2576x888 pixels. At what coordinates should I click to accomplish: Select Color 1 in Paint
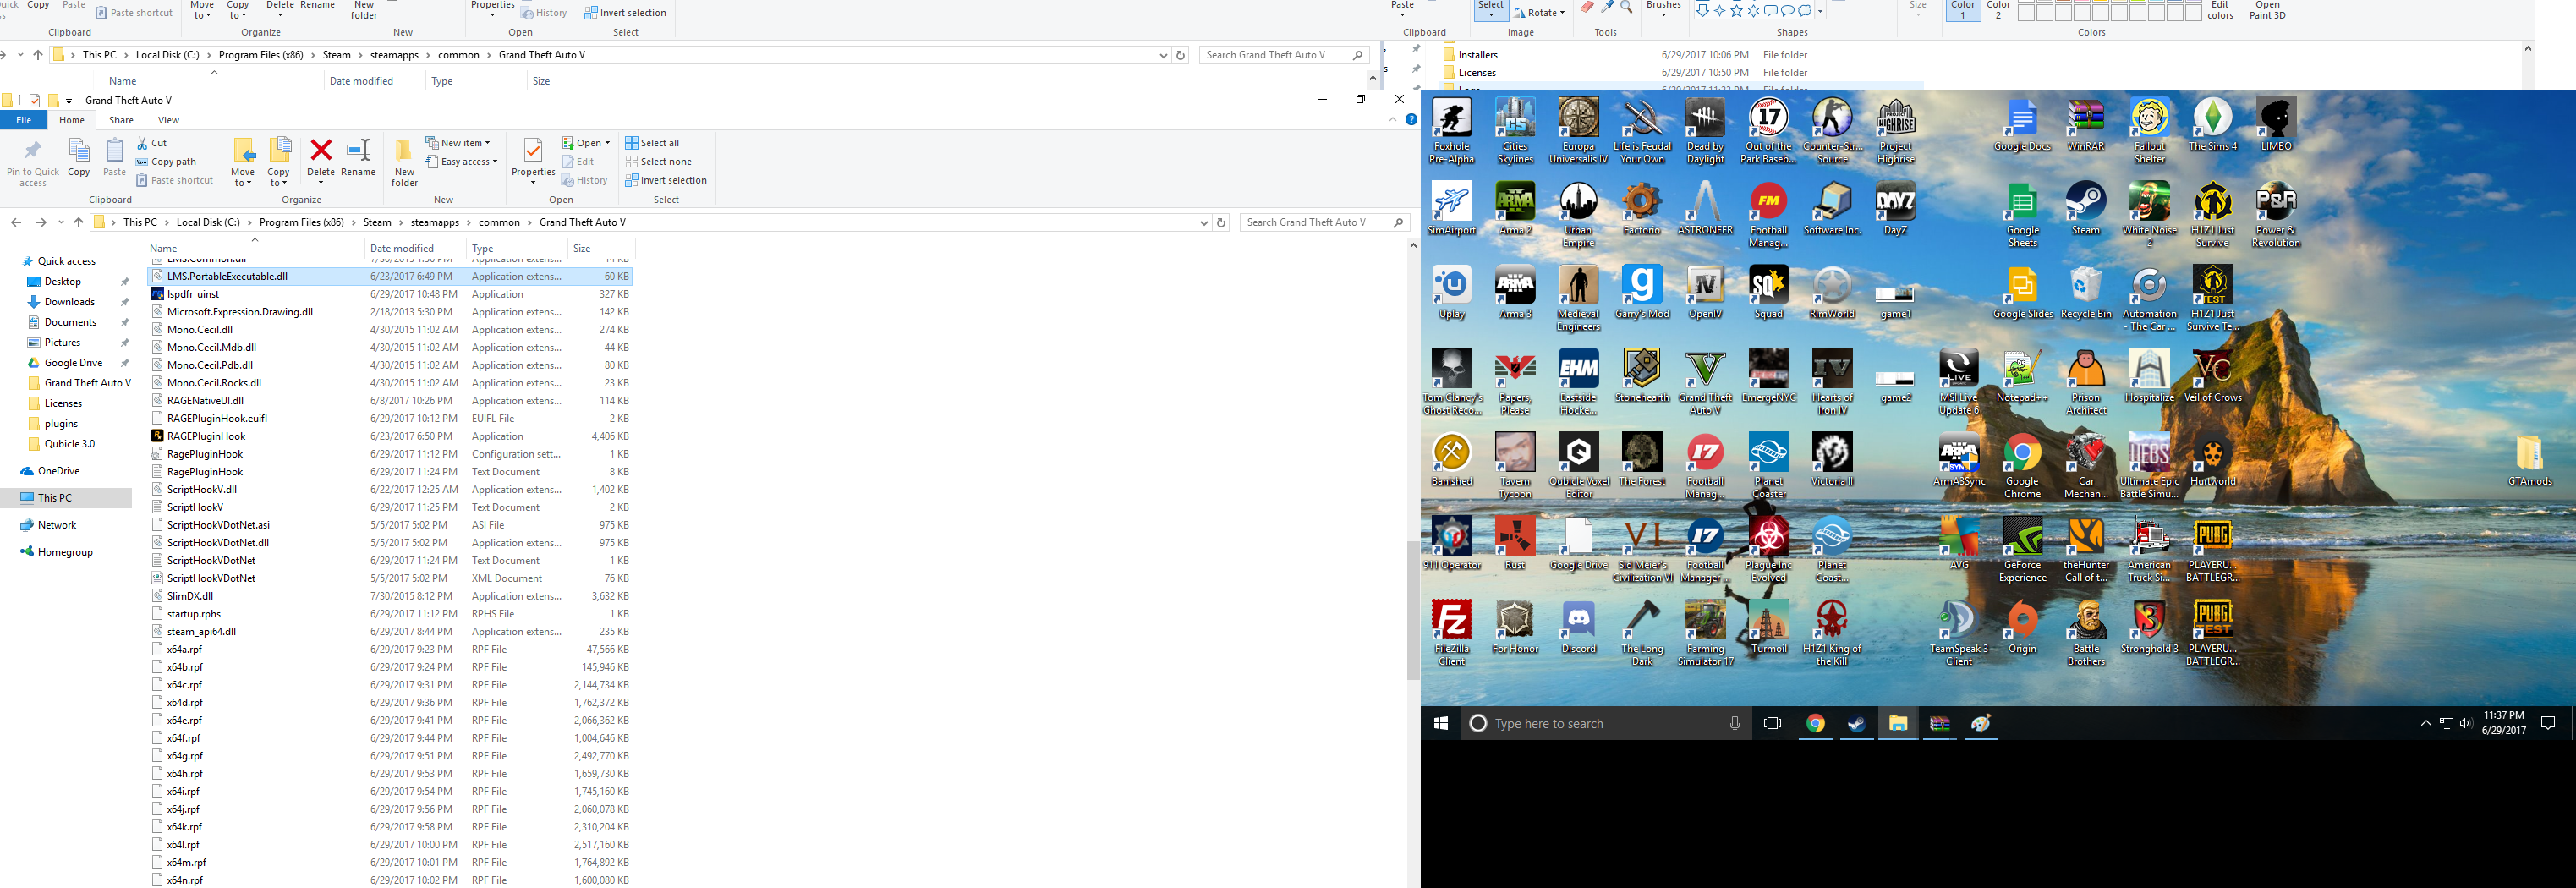tap(1963, 10)
